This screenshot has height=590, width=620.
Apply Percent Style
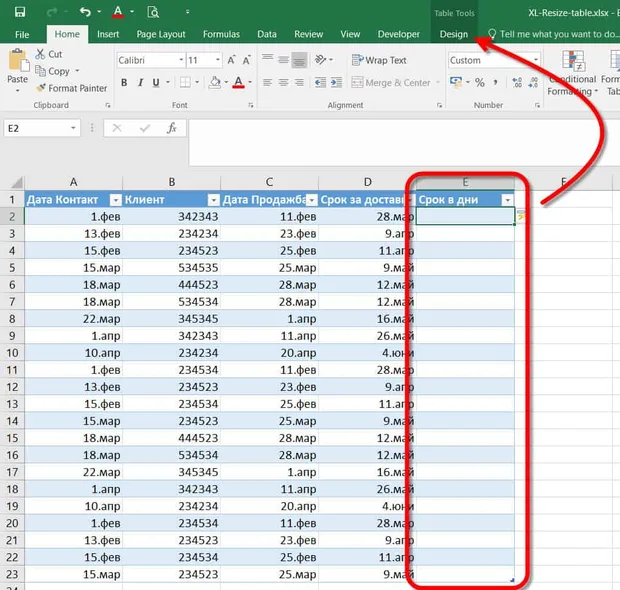point(480,83)
